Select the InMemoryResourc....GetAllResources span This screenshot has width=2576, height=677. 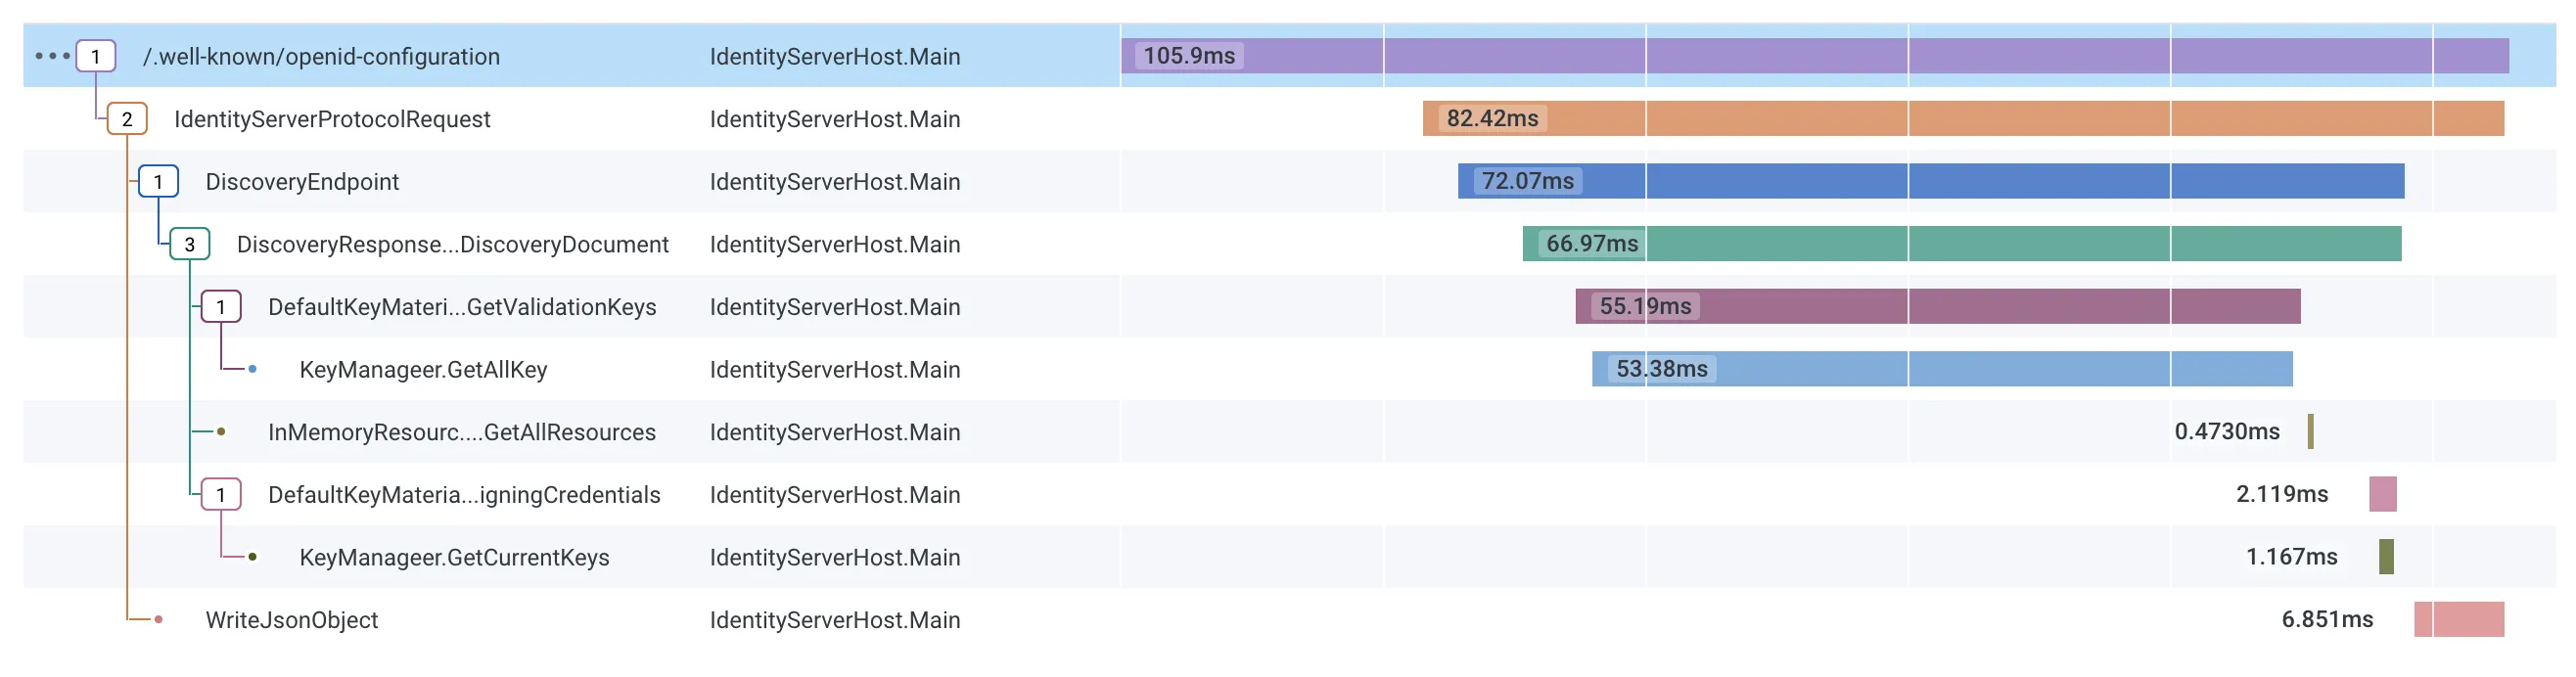461,432
